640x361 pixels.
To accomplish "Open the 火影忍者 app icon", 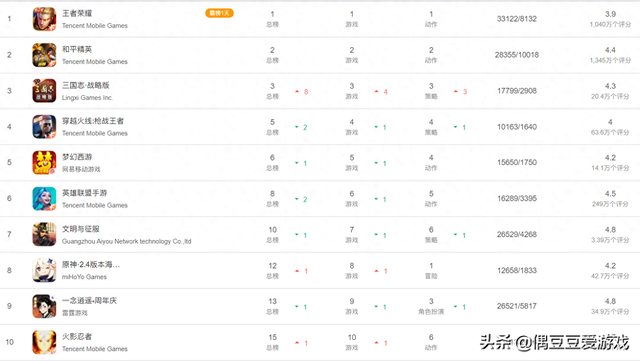I will [x=44, y=342].
